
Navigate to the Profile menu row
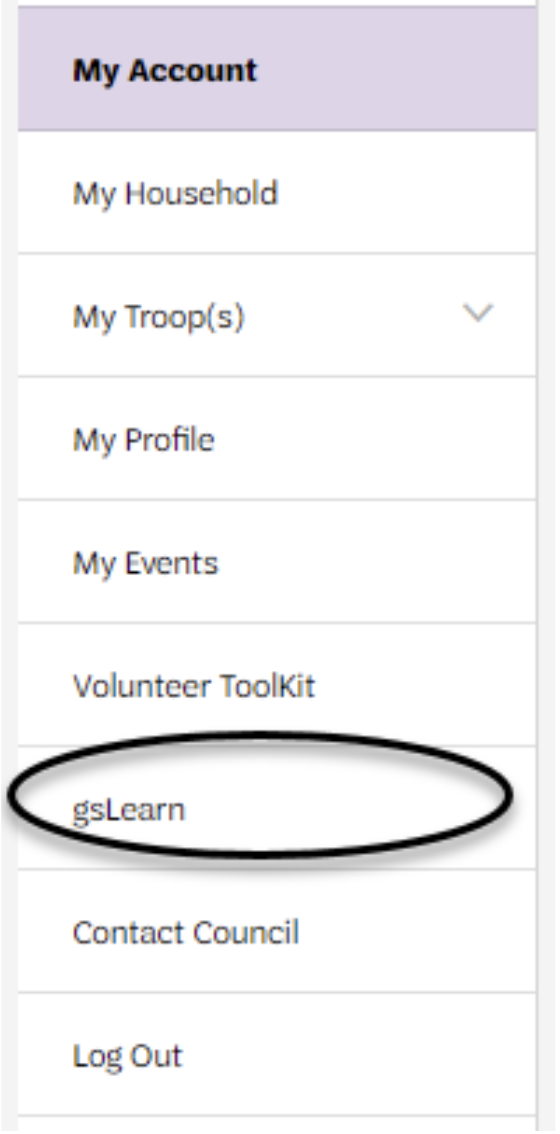[277, 439]
